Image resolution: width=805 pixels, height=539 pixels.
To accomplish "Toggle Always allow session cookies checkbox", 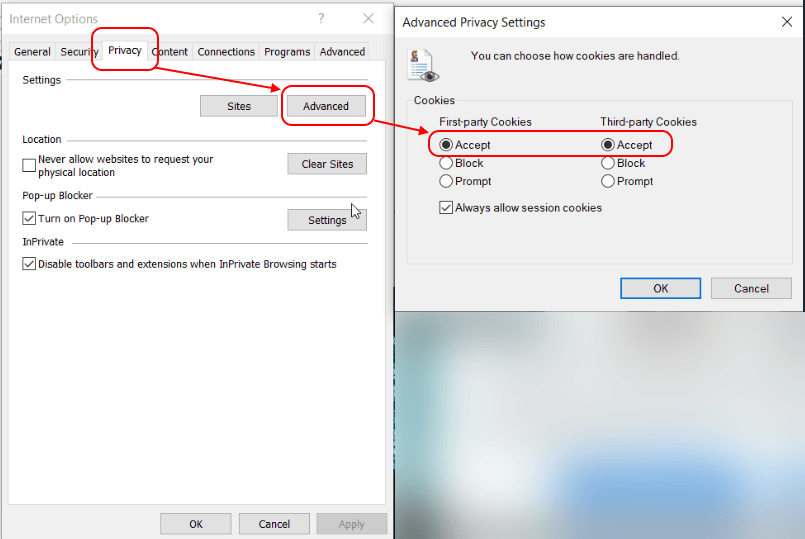I will (446, 208).
